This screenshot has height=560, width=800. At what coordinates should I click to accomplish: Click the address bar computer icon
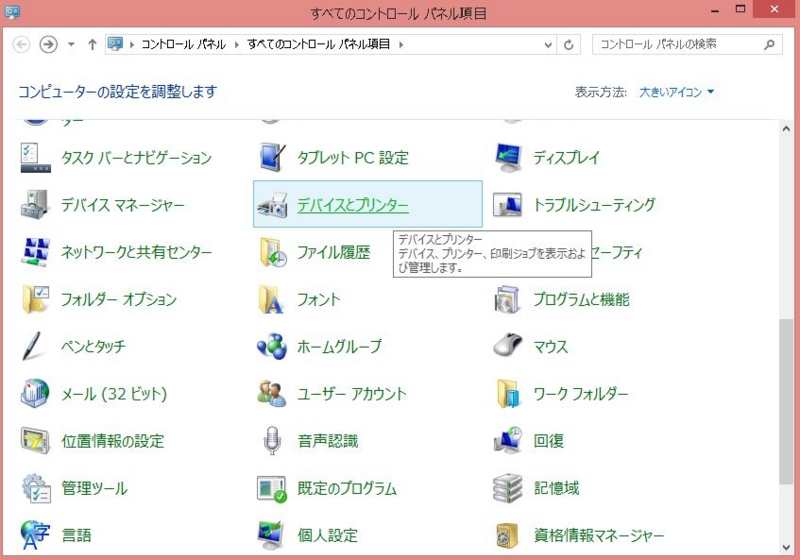115,44
